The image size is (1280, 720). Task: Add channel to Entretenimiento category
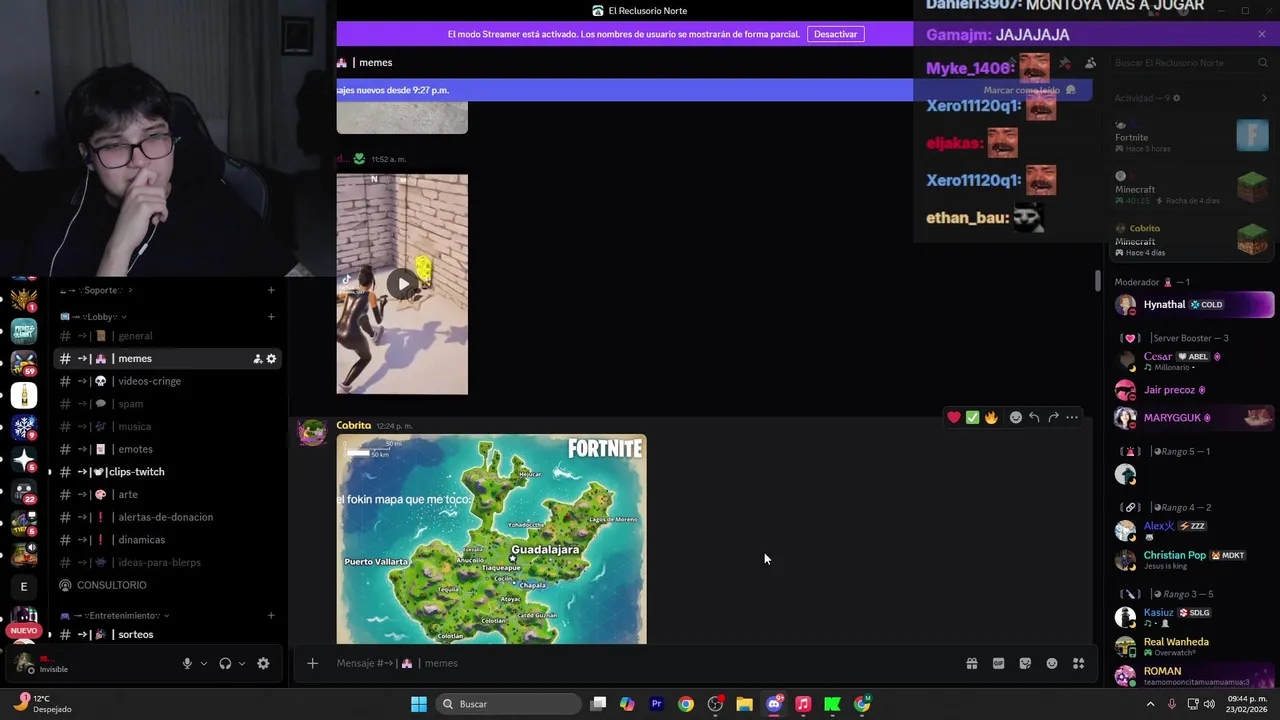[271, 616]
